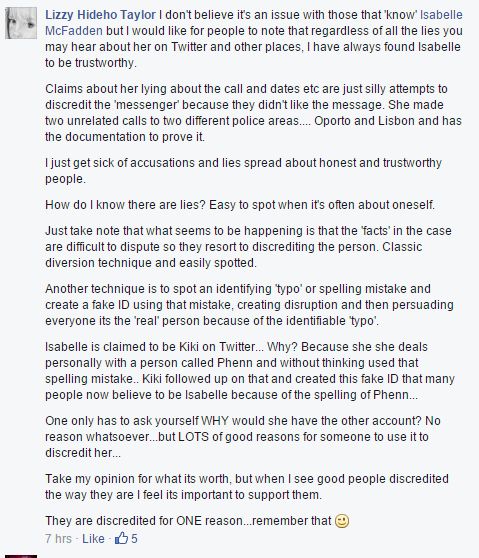The image size is (479, 558).
Task: Click the line 'How do I know there are lies?'
Action: coord(240,205)
